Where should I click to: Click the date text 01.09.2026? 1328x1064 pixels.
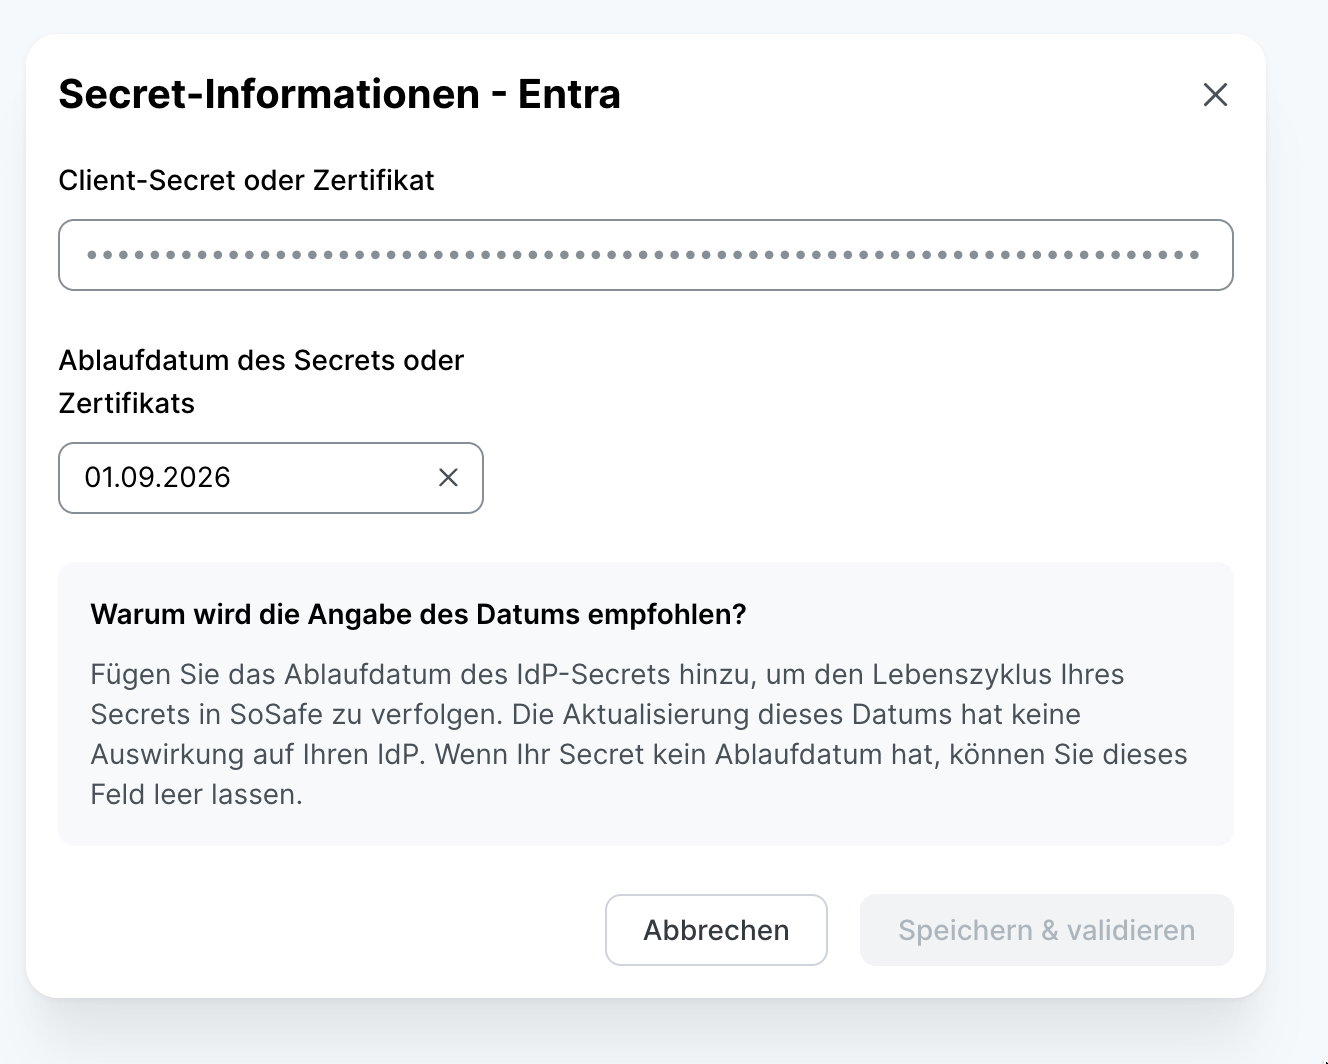click(157, 478)
